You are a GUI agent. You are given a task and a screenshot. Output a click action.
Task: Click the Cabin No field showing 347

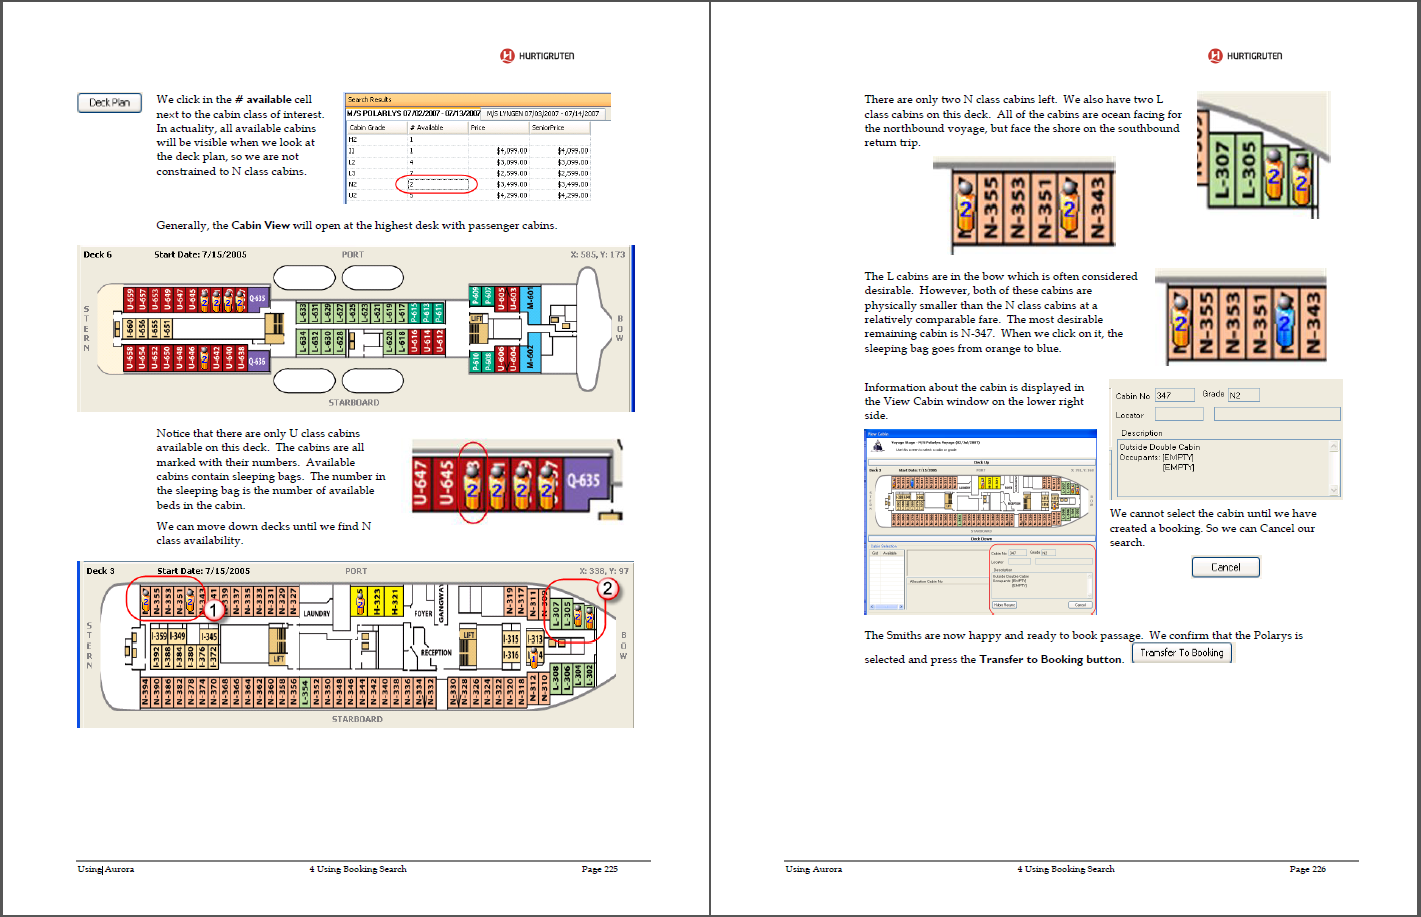tap(1175, 395)
